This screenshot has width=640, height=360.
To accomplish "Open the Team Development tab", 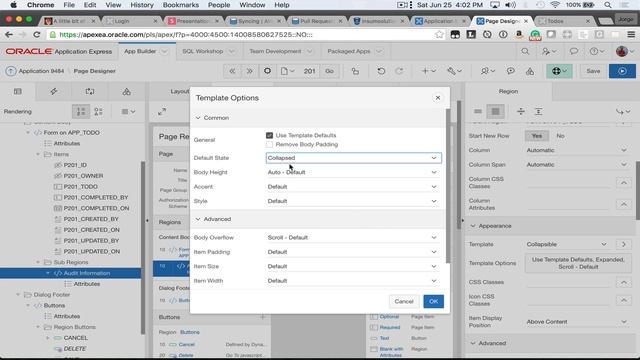I will point(275,51).
